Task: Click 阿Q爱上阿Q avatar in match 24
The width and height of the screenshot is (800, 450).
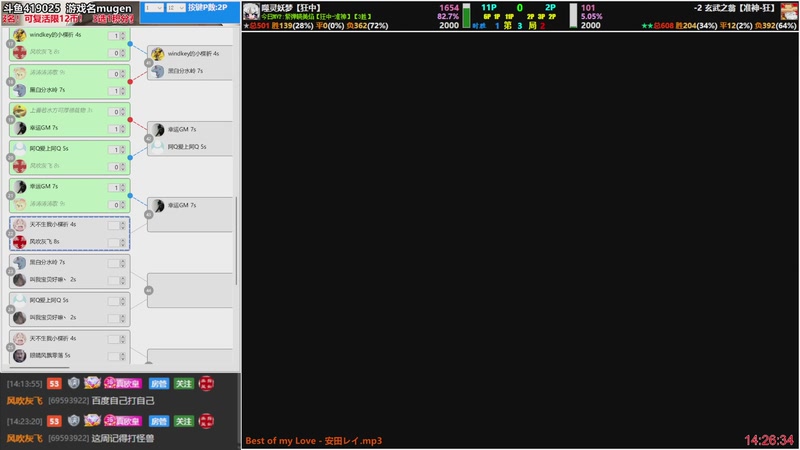Action: coord(19,301)
